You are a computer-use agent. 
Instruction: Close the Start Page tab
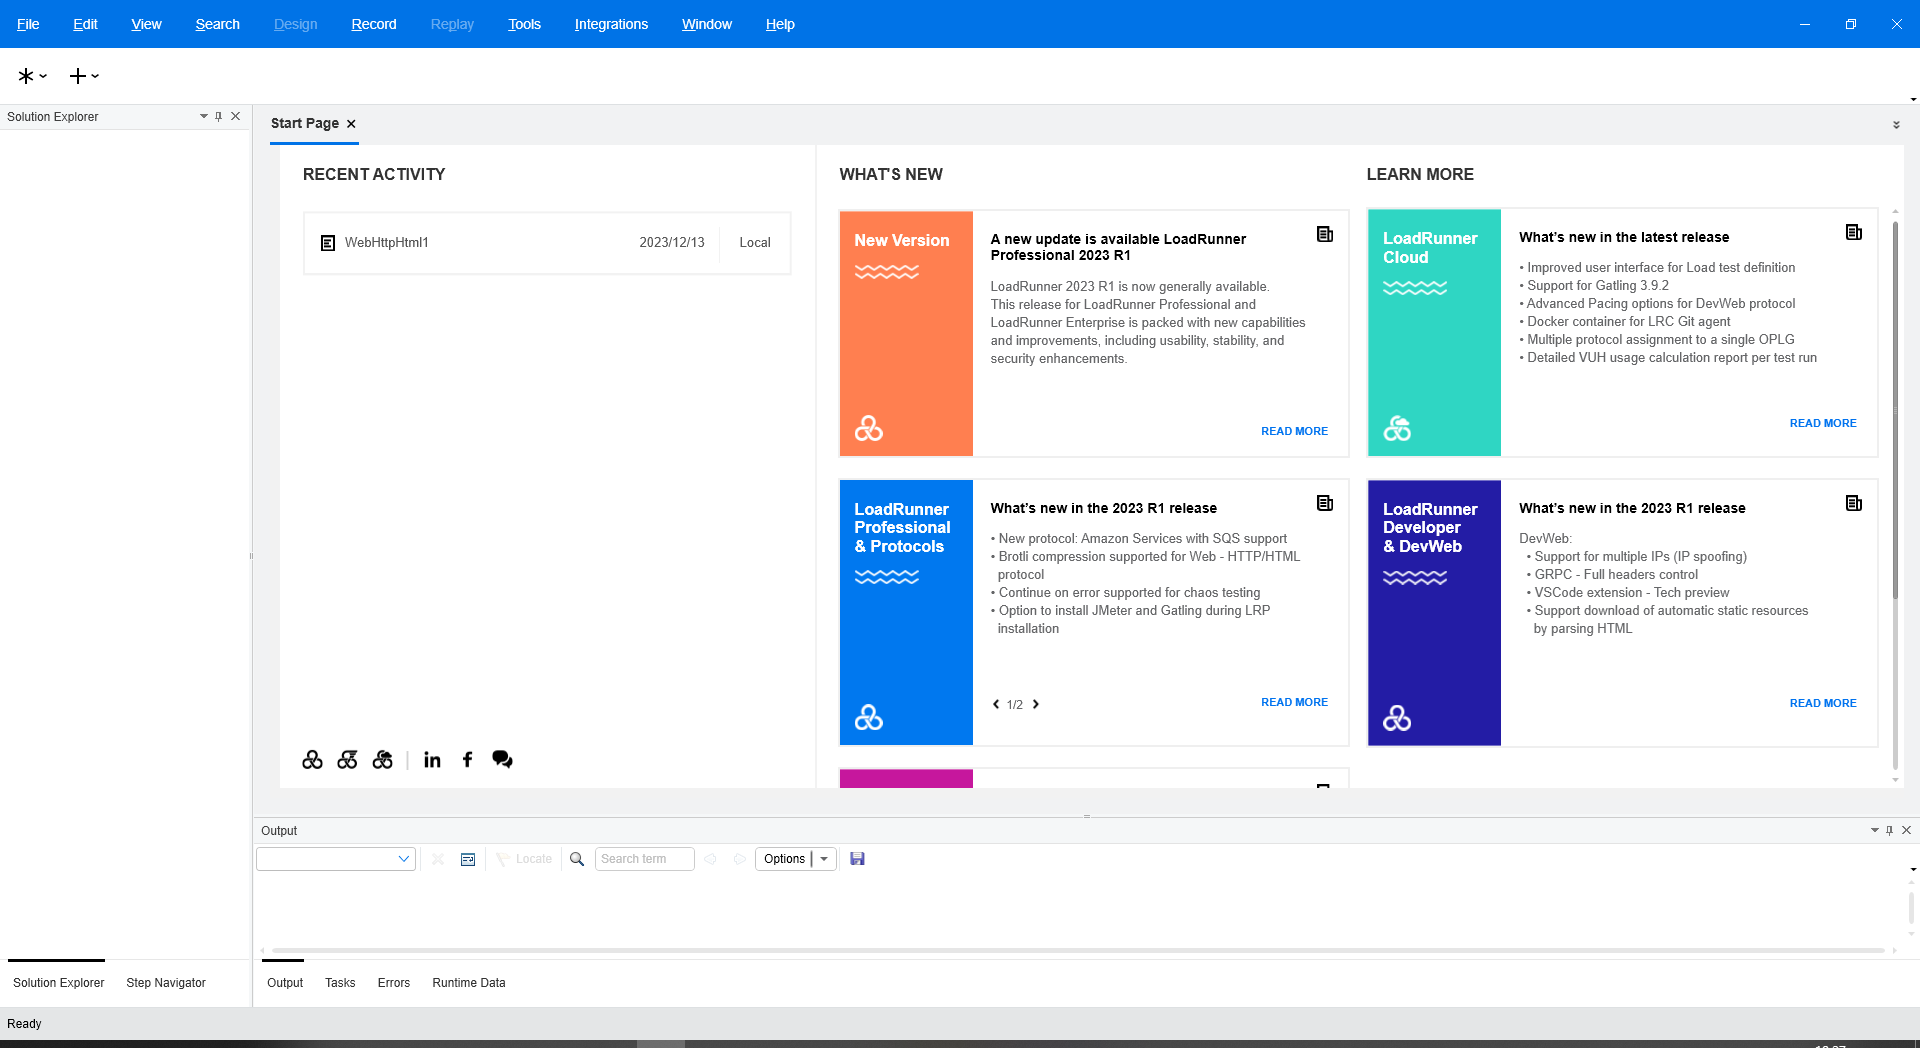click(x=351, y=124)
